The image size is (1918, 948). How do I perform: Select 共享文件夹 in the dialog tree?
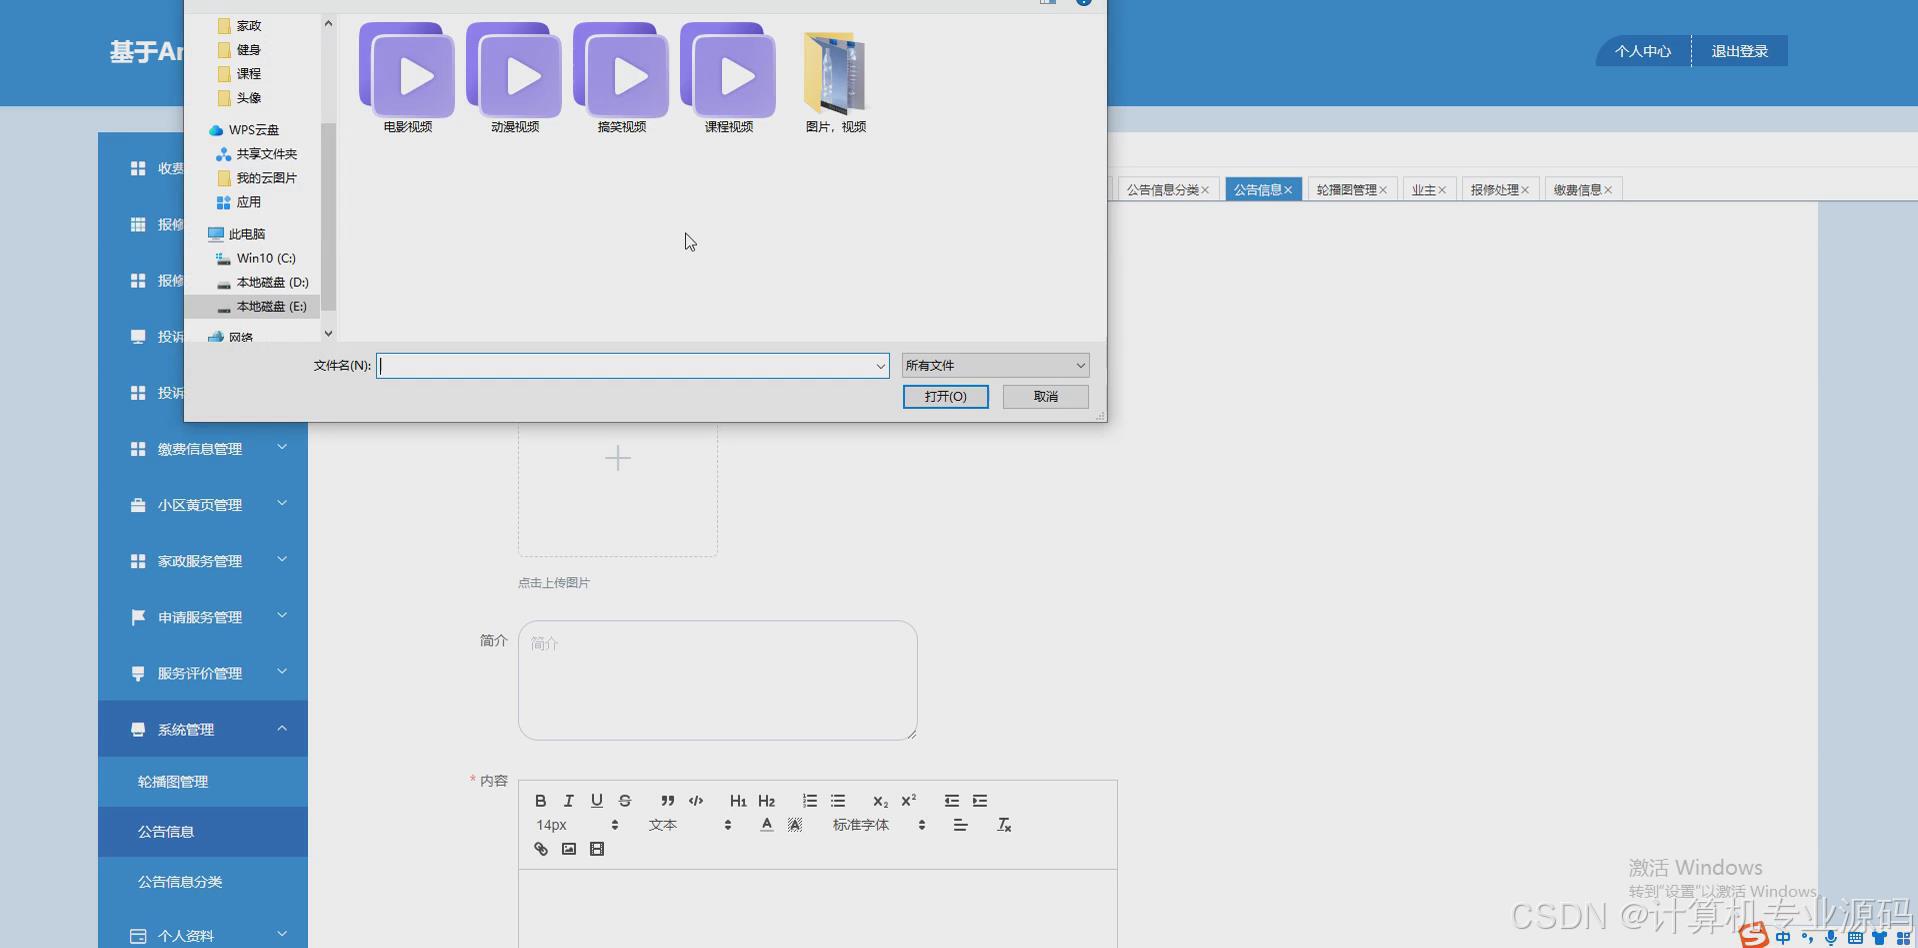[x=266, y=154]
